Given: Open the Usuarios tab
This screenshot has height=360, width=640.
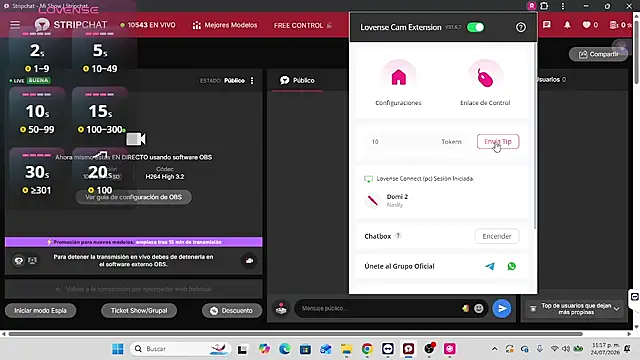Looking at the screenshot, I should tap(551, 80).
